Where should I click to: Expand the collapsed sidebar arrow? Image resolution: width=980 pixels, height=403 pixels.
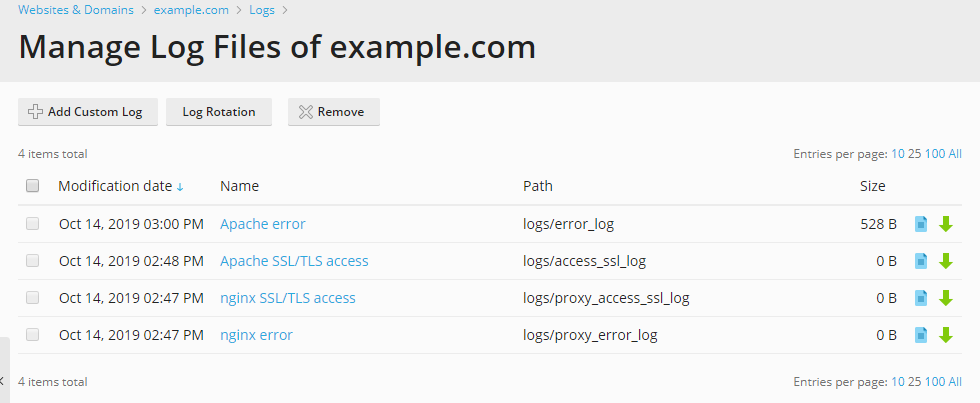pyautogui.click(x=3, y=381)
